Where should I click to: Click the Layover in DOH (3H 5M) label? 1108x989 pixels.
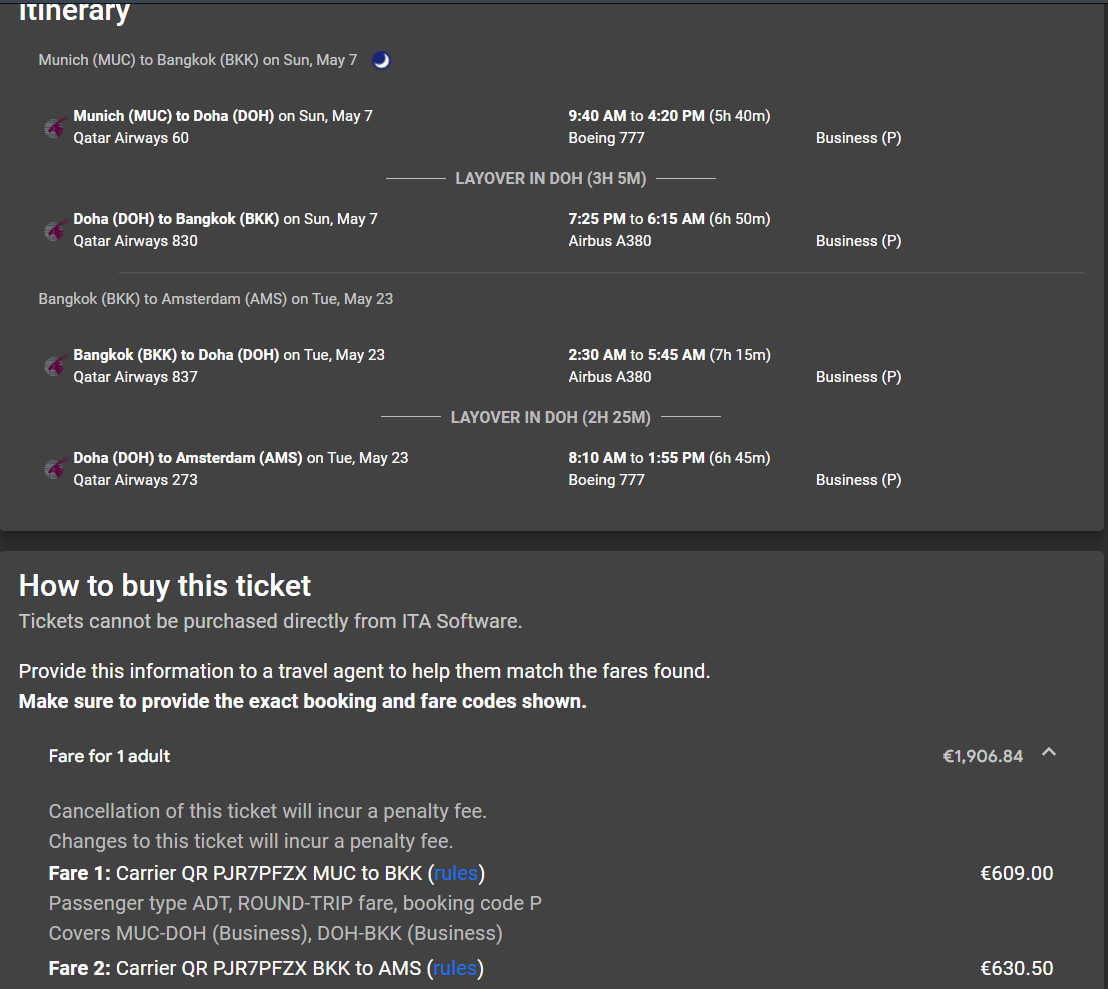point(550,179)
